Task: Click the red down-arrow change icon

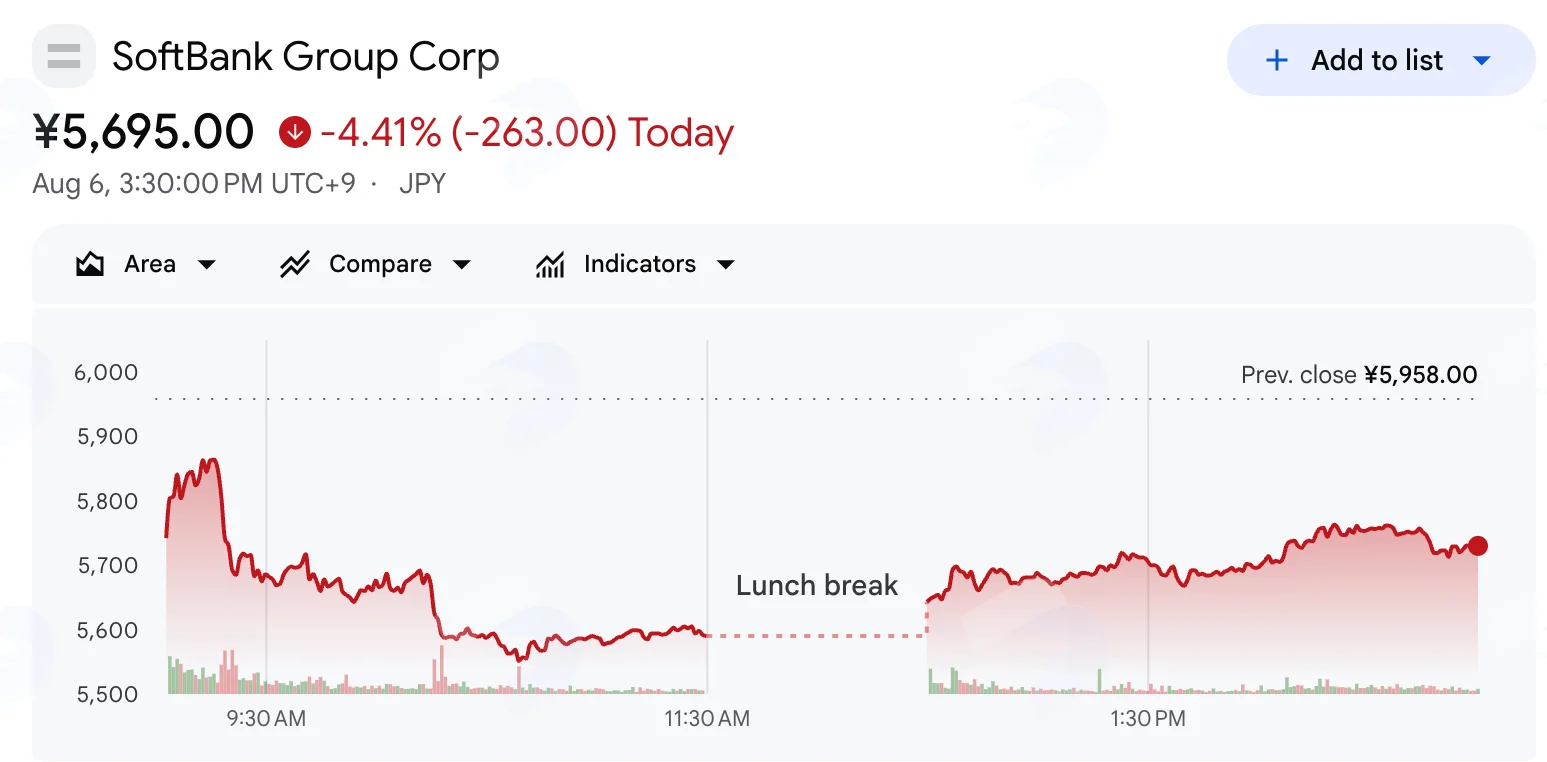Action: point(295,132)
